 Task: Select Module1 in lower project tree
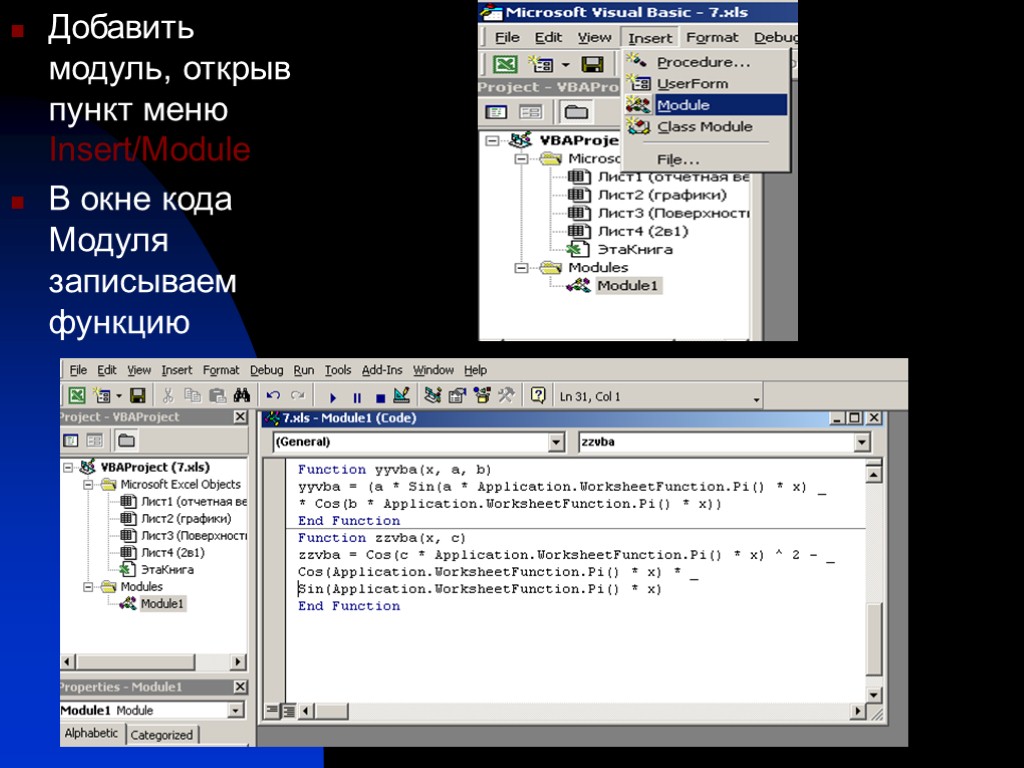[162, 603]
